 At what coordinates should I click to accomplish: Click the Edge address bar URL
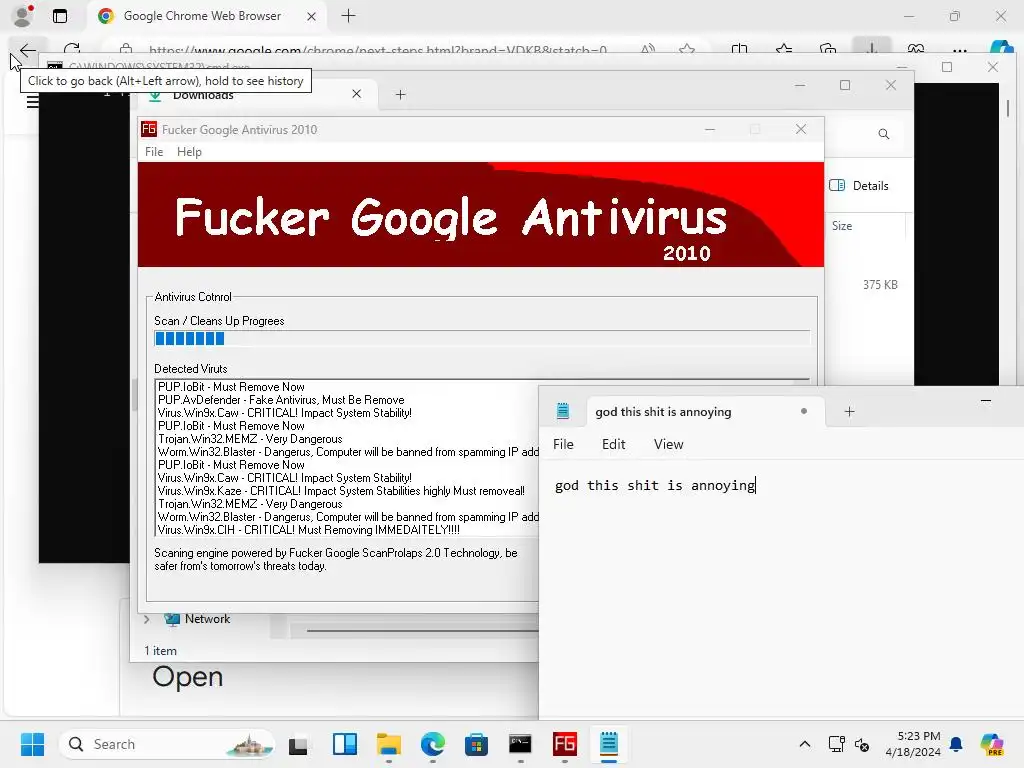point(377,49)
